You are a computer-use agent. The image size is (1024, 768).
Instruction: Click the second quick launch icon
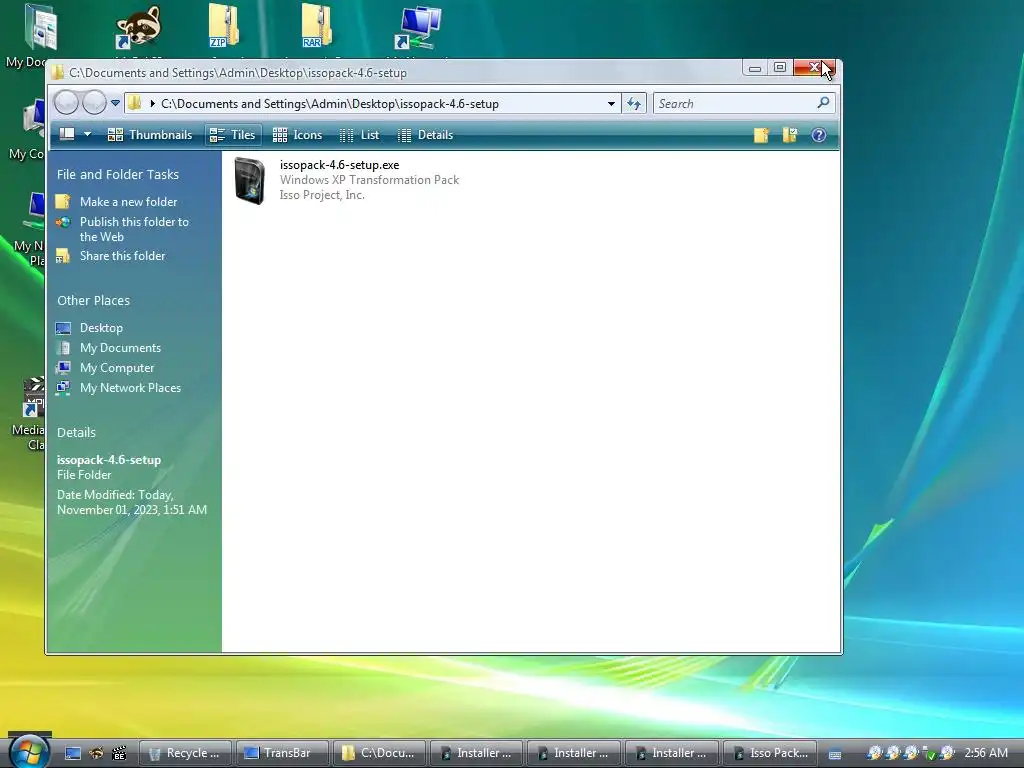(96, 754)
